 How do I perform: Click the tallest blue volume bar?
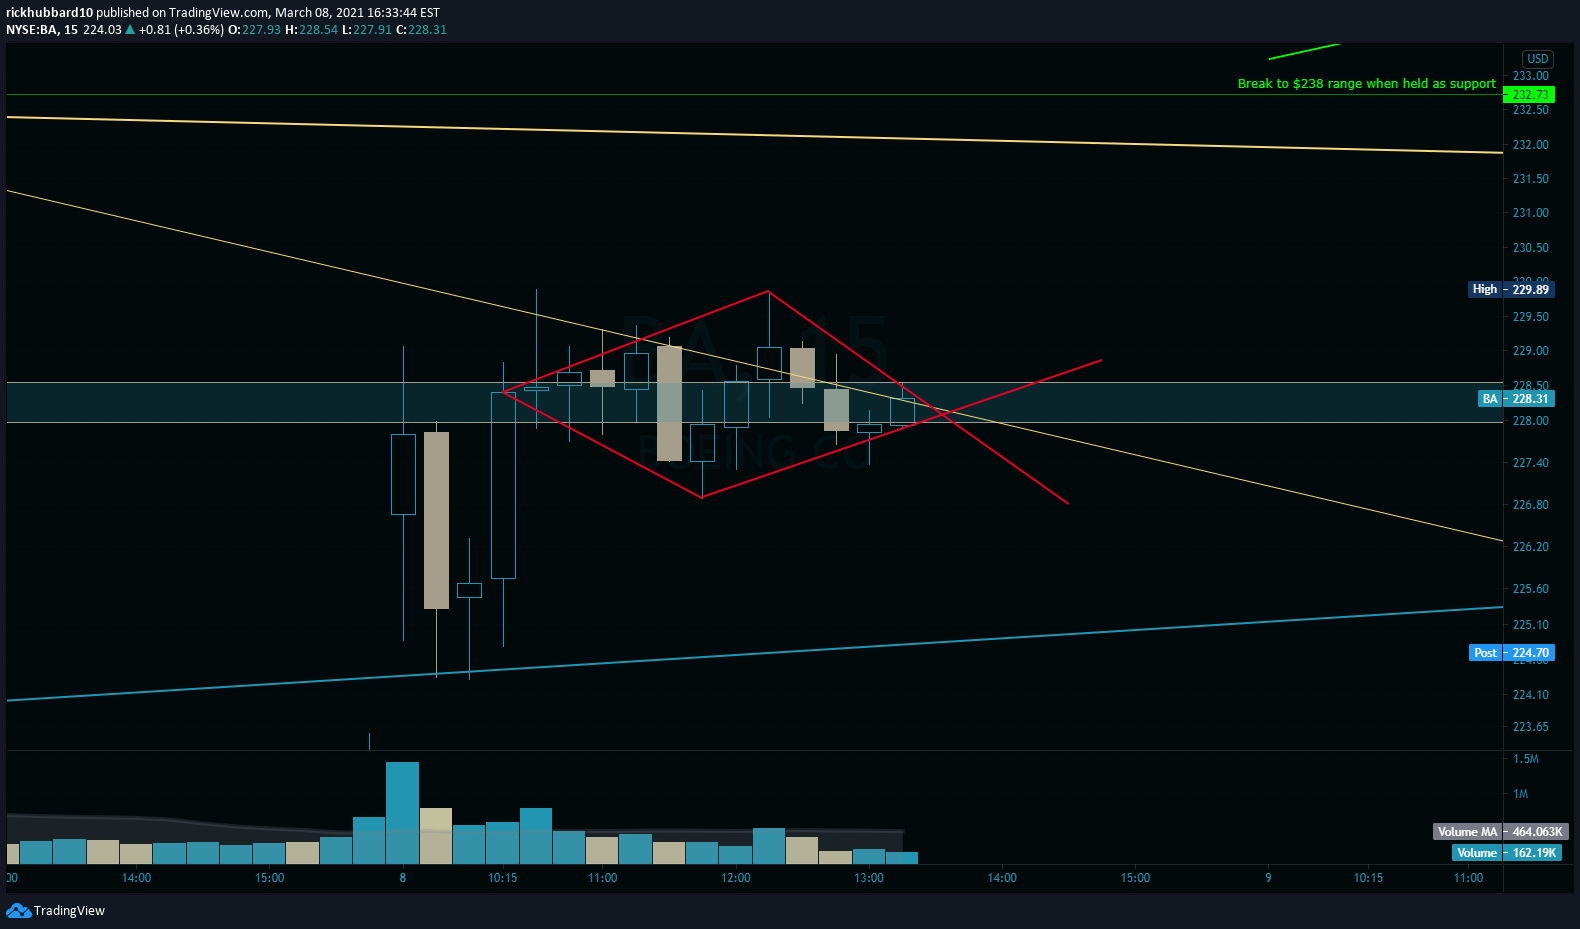(402, 813)
